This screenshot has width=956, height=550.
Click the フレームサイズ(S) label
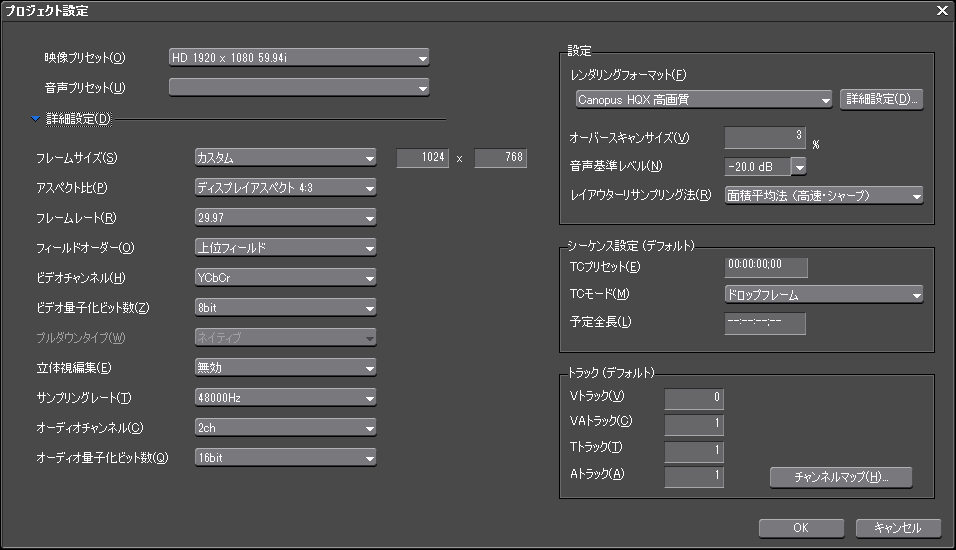[x=76, y=158]
